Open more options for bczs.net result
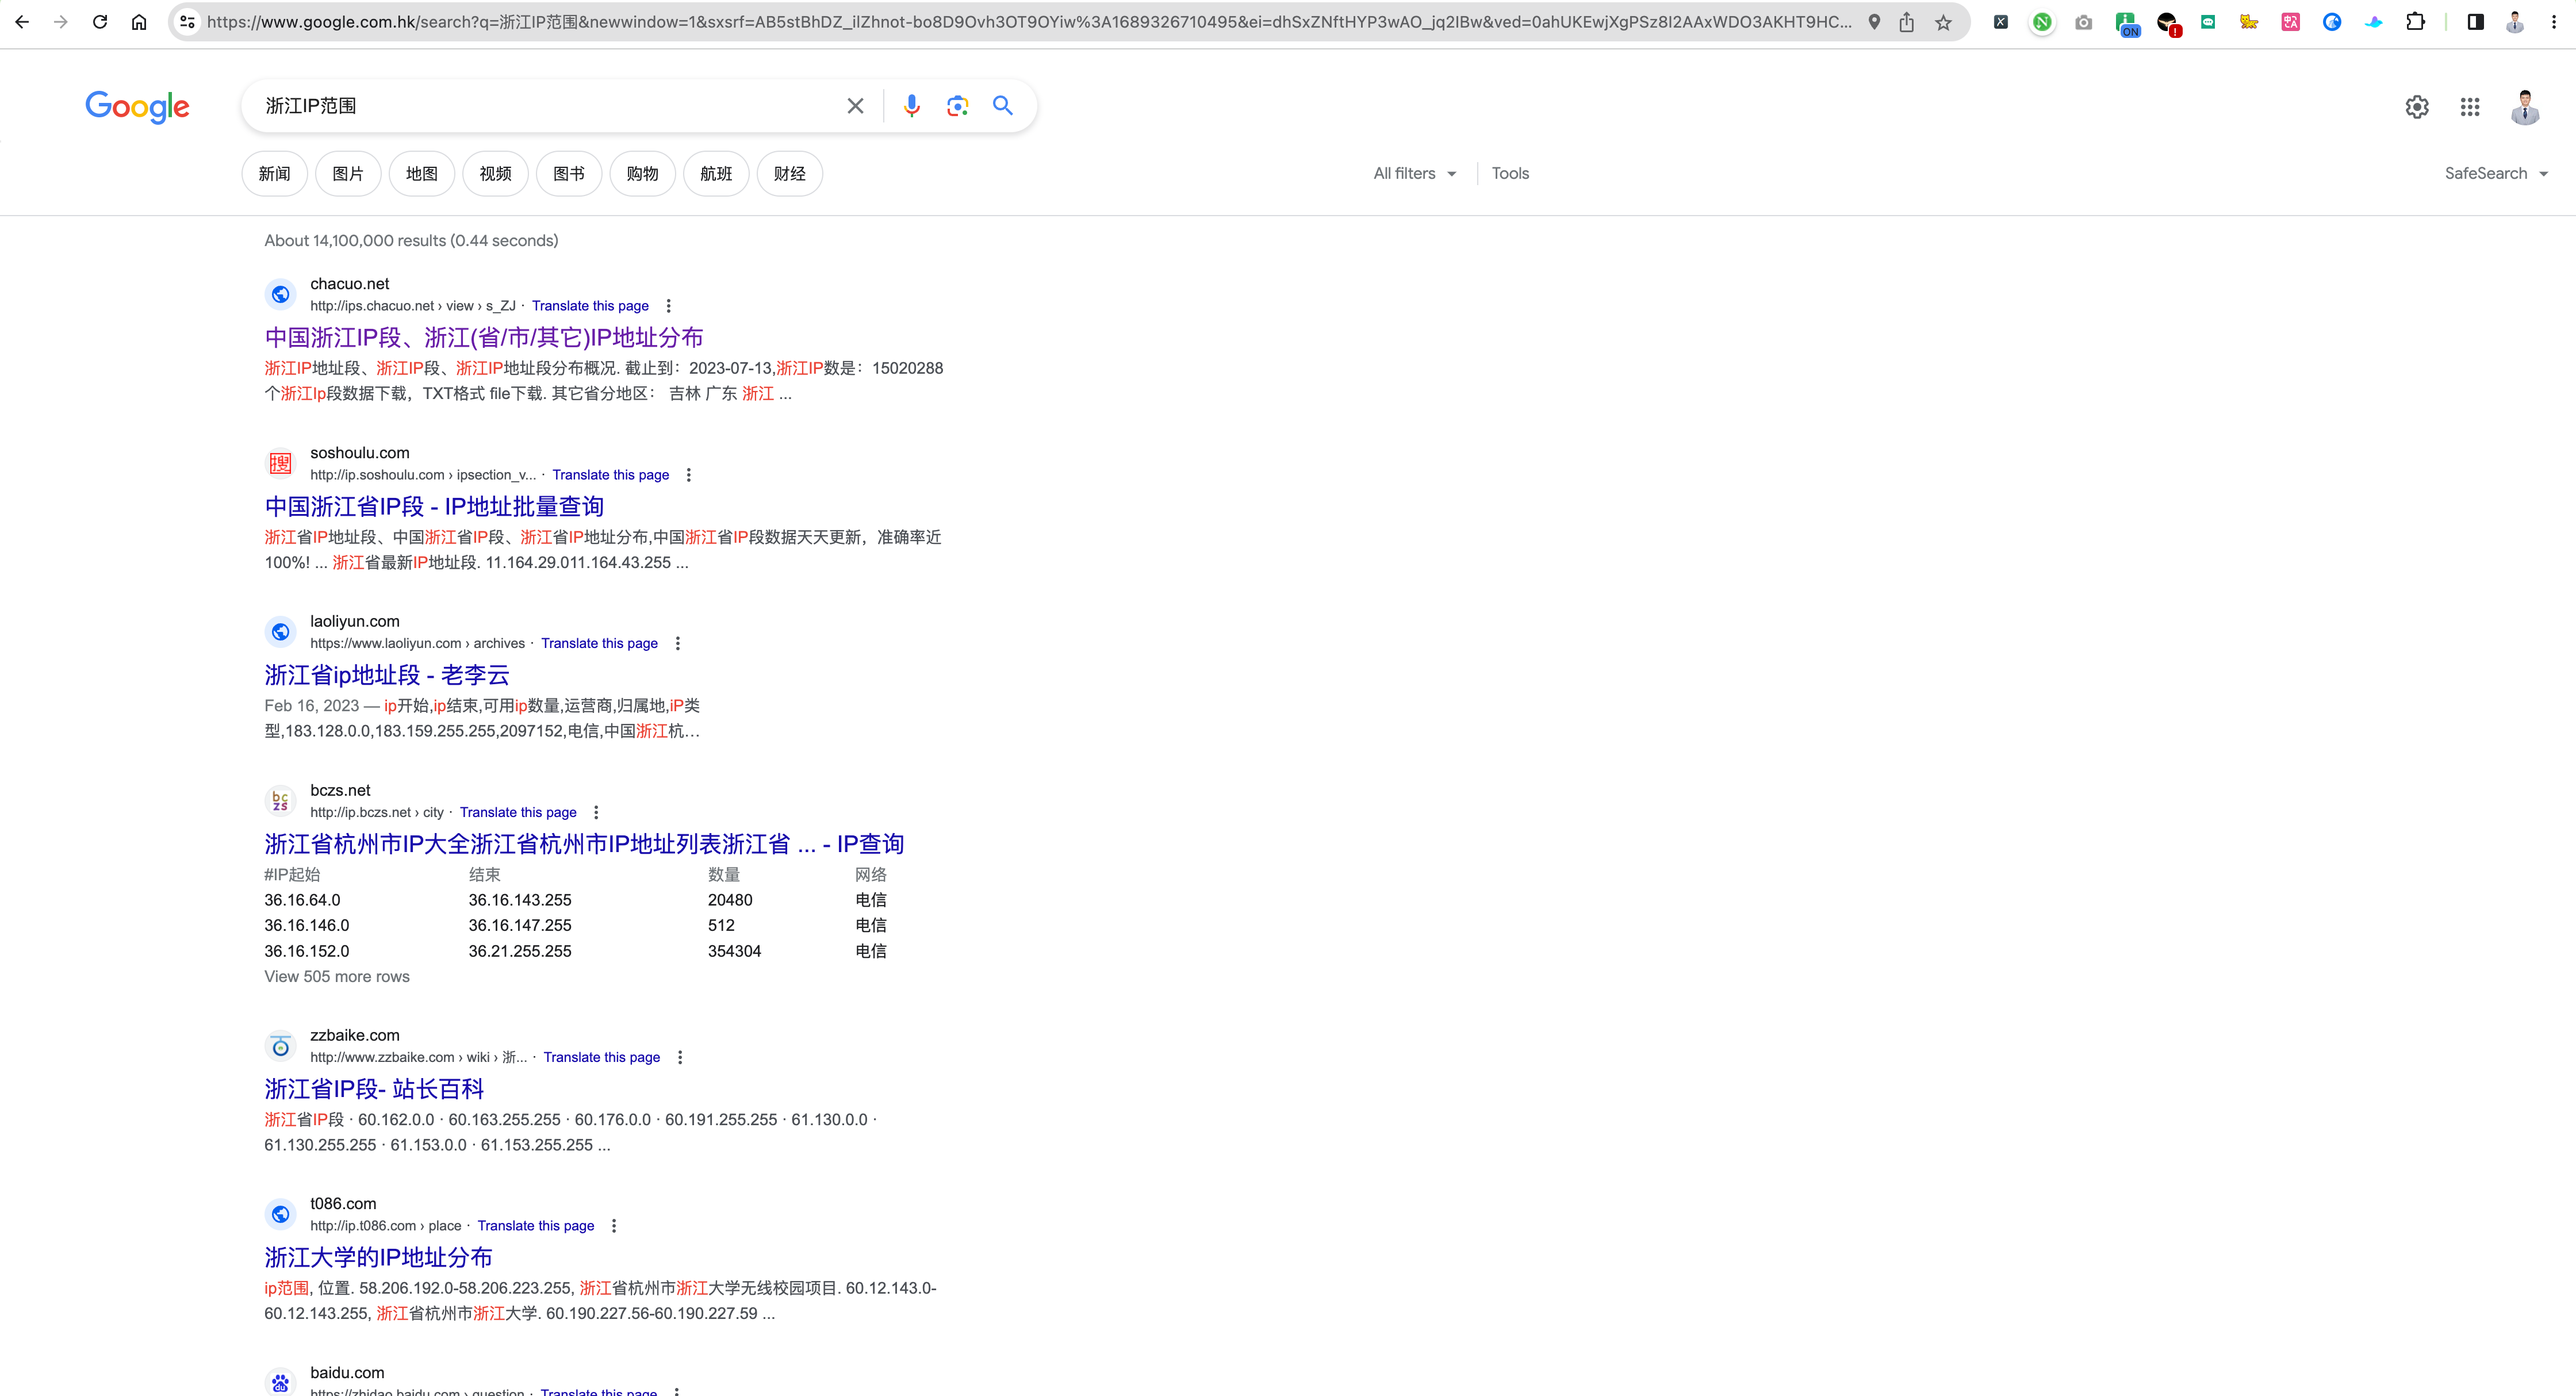 597,813
